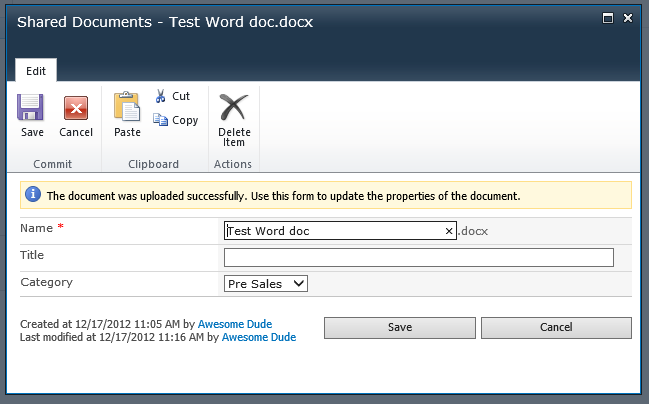Clear the Name field with its X
This screenshot has width=649, height=404.
[449, 231]
